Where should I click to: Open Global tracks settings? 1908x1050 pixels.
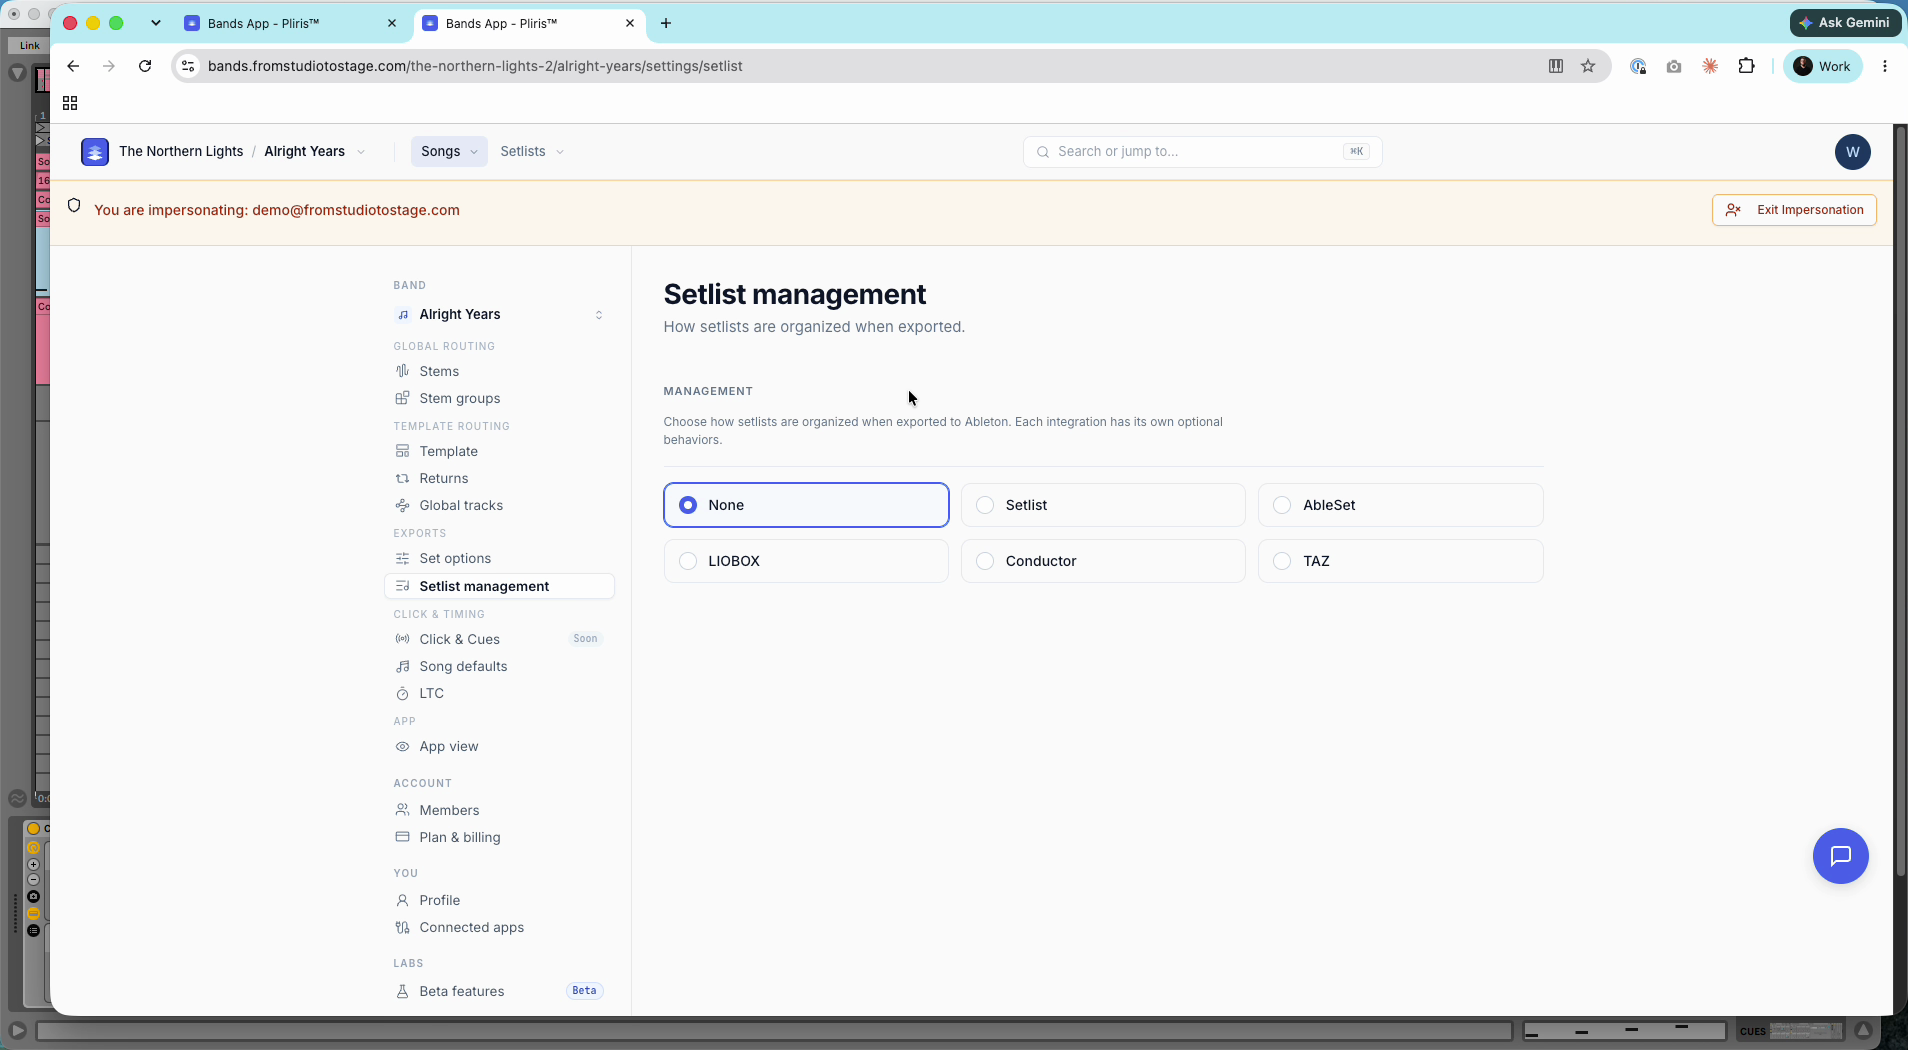499,505
